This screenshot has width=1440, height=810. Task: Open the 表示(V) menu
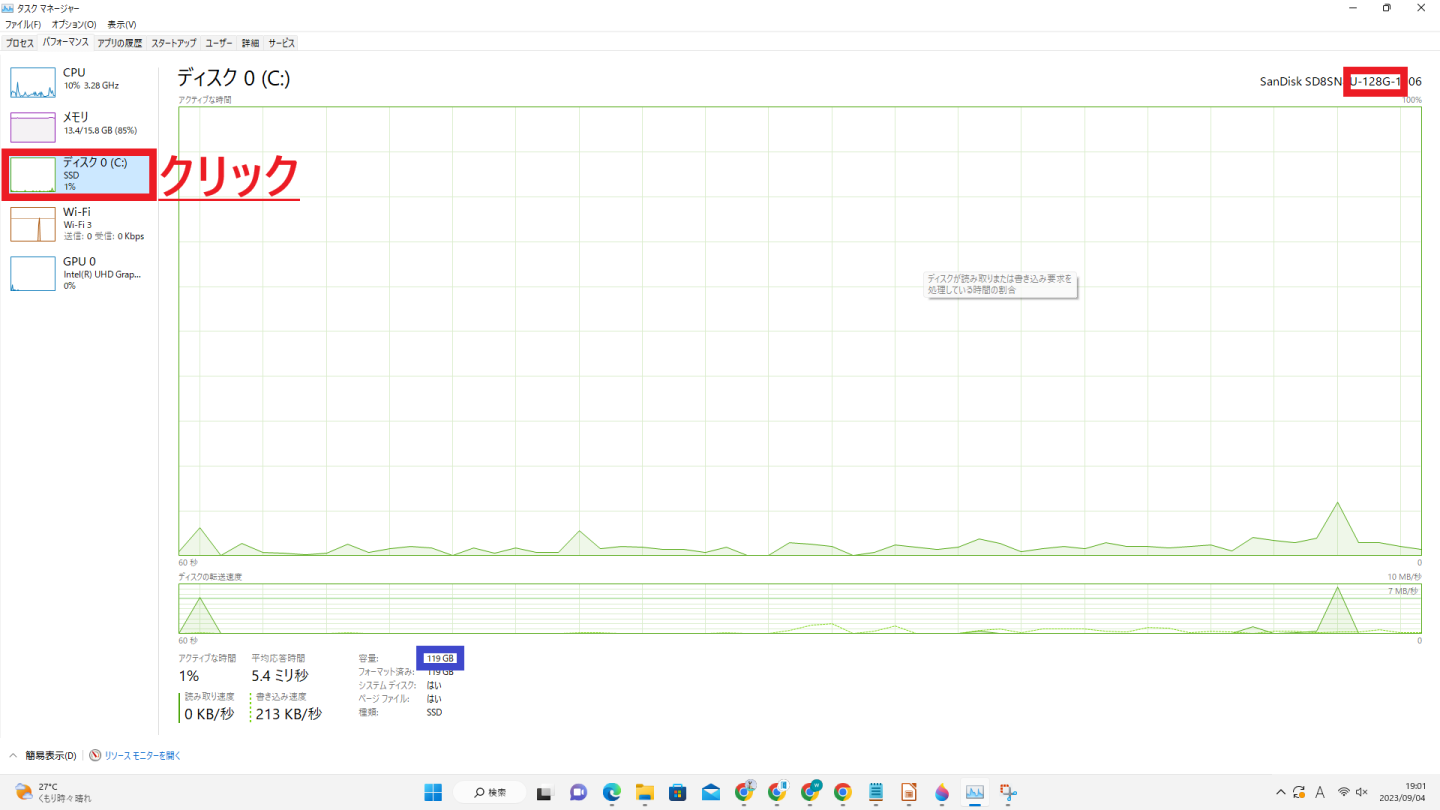click(121, 24)
